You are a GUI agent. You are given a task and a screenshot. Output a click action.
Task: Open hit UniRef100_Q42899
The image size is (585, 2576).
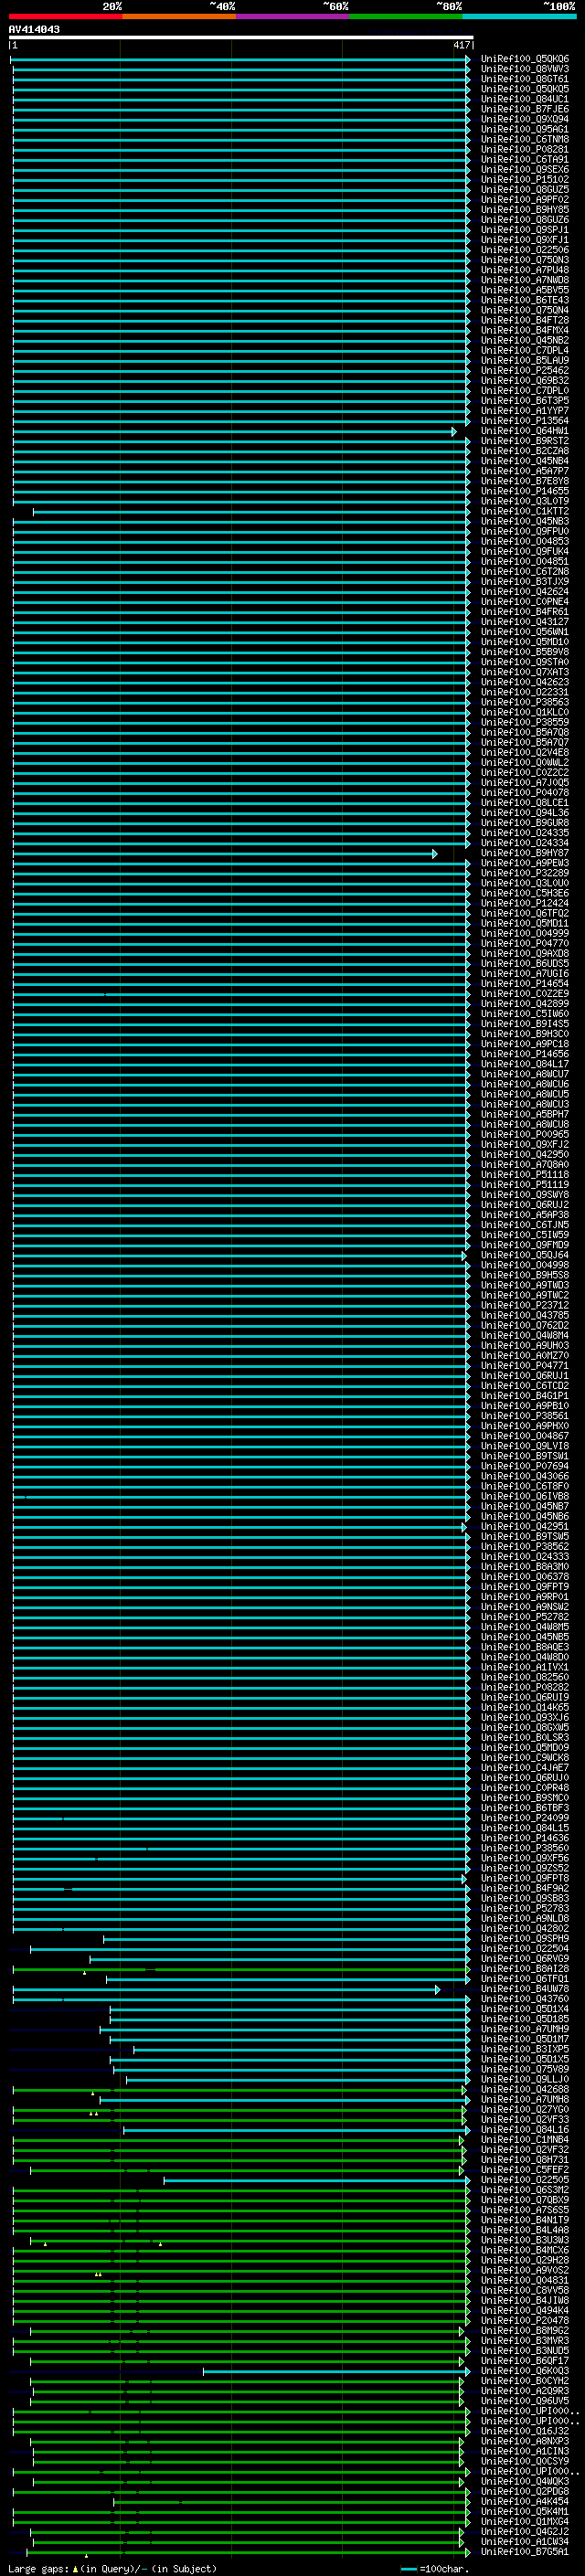[524, 1004]
